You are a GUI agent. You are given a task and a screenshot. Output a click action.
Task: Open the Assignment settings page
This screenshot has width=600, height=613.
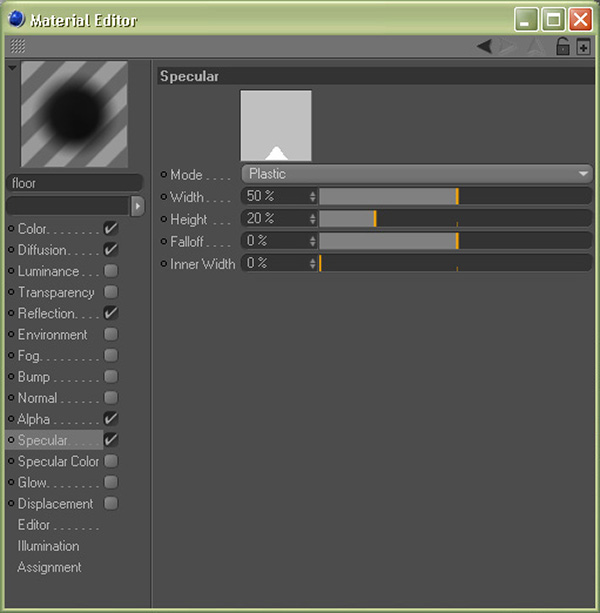point(50,567)
